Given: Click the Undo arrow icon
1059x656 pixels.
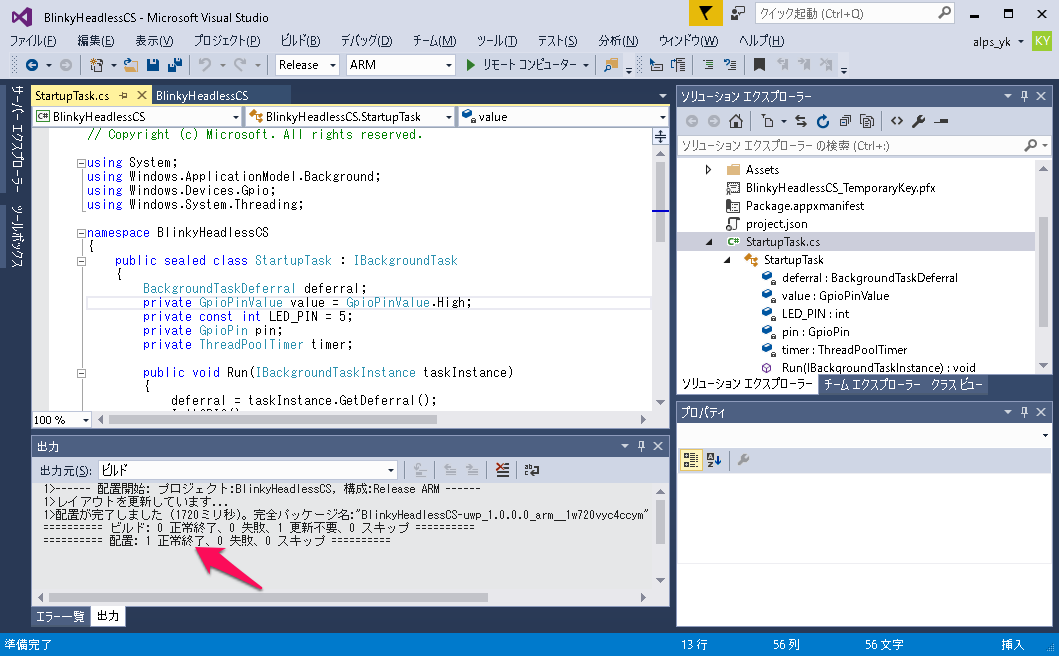Looking at the screenshot, I should tap(205, 65).
